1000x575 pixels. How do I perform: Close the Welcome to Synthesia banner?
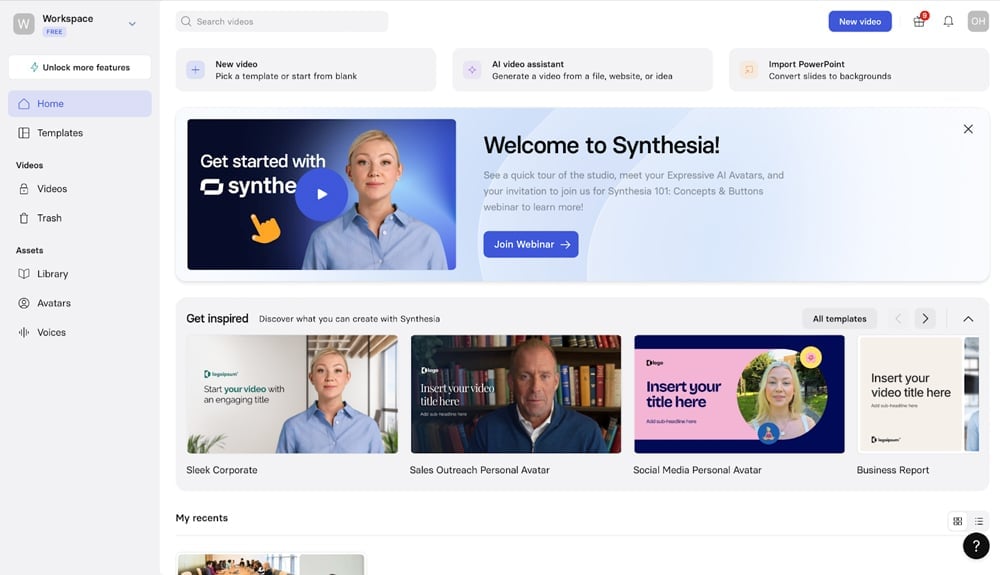(968, 129)
